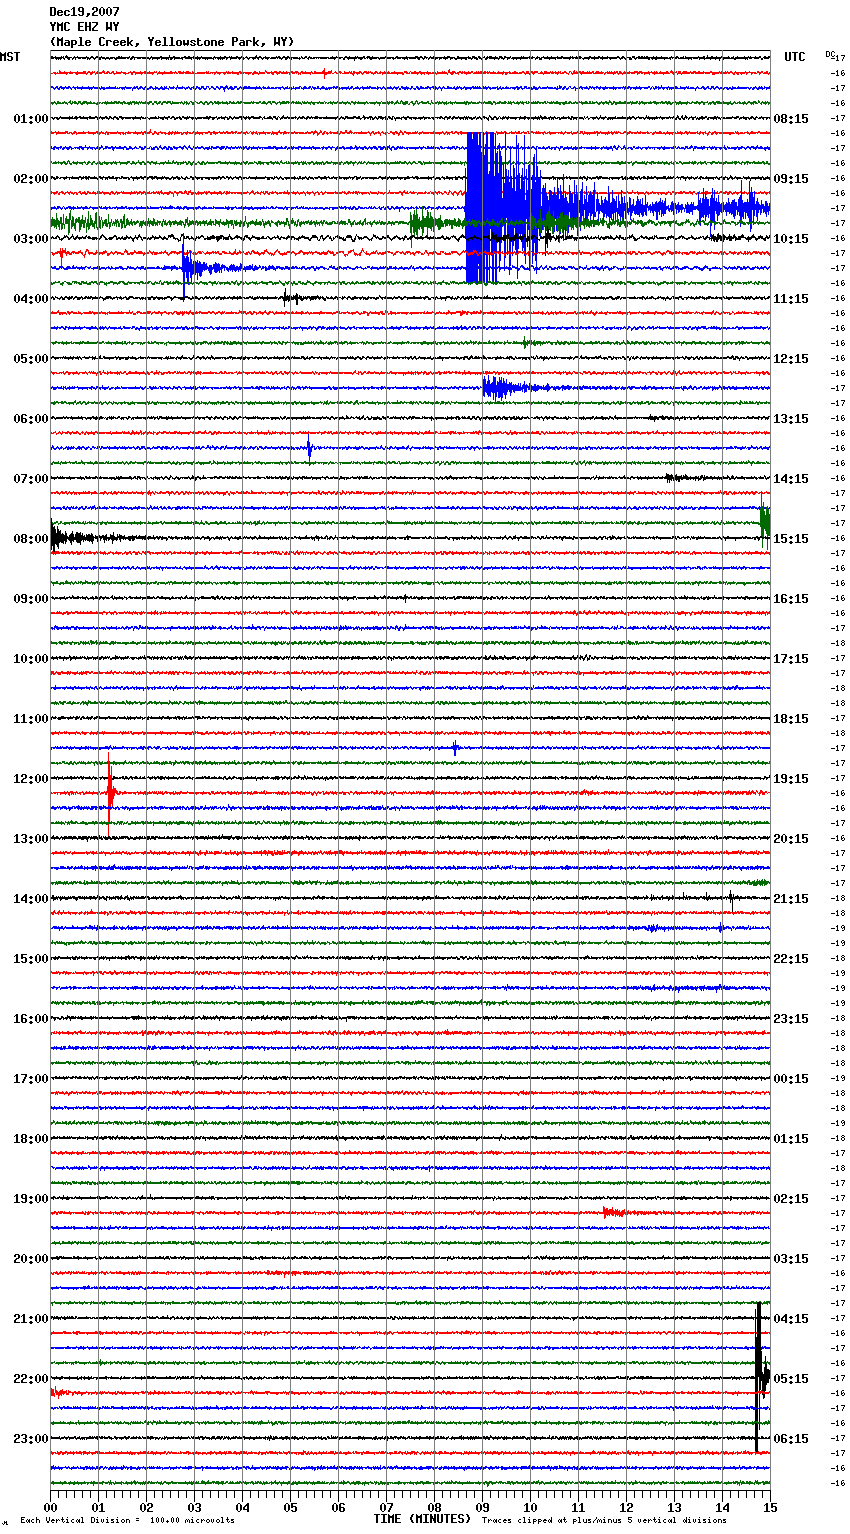The image size is (850, 1534).
Task: Click the 18:00 MST hour label
Action: coord(31,1139)
